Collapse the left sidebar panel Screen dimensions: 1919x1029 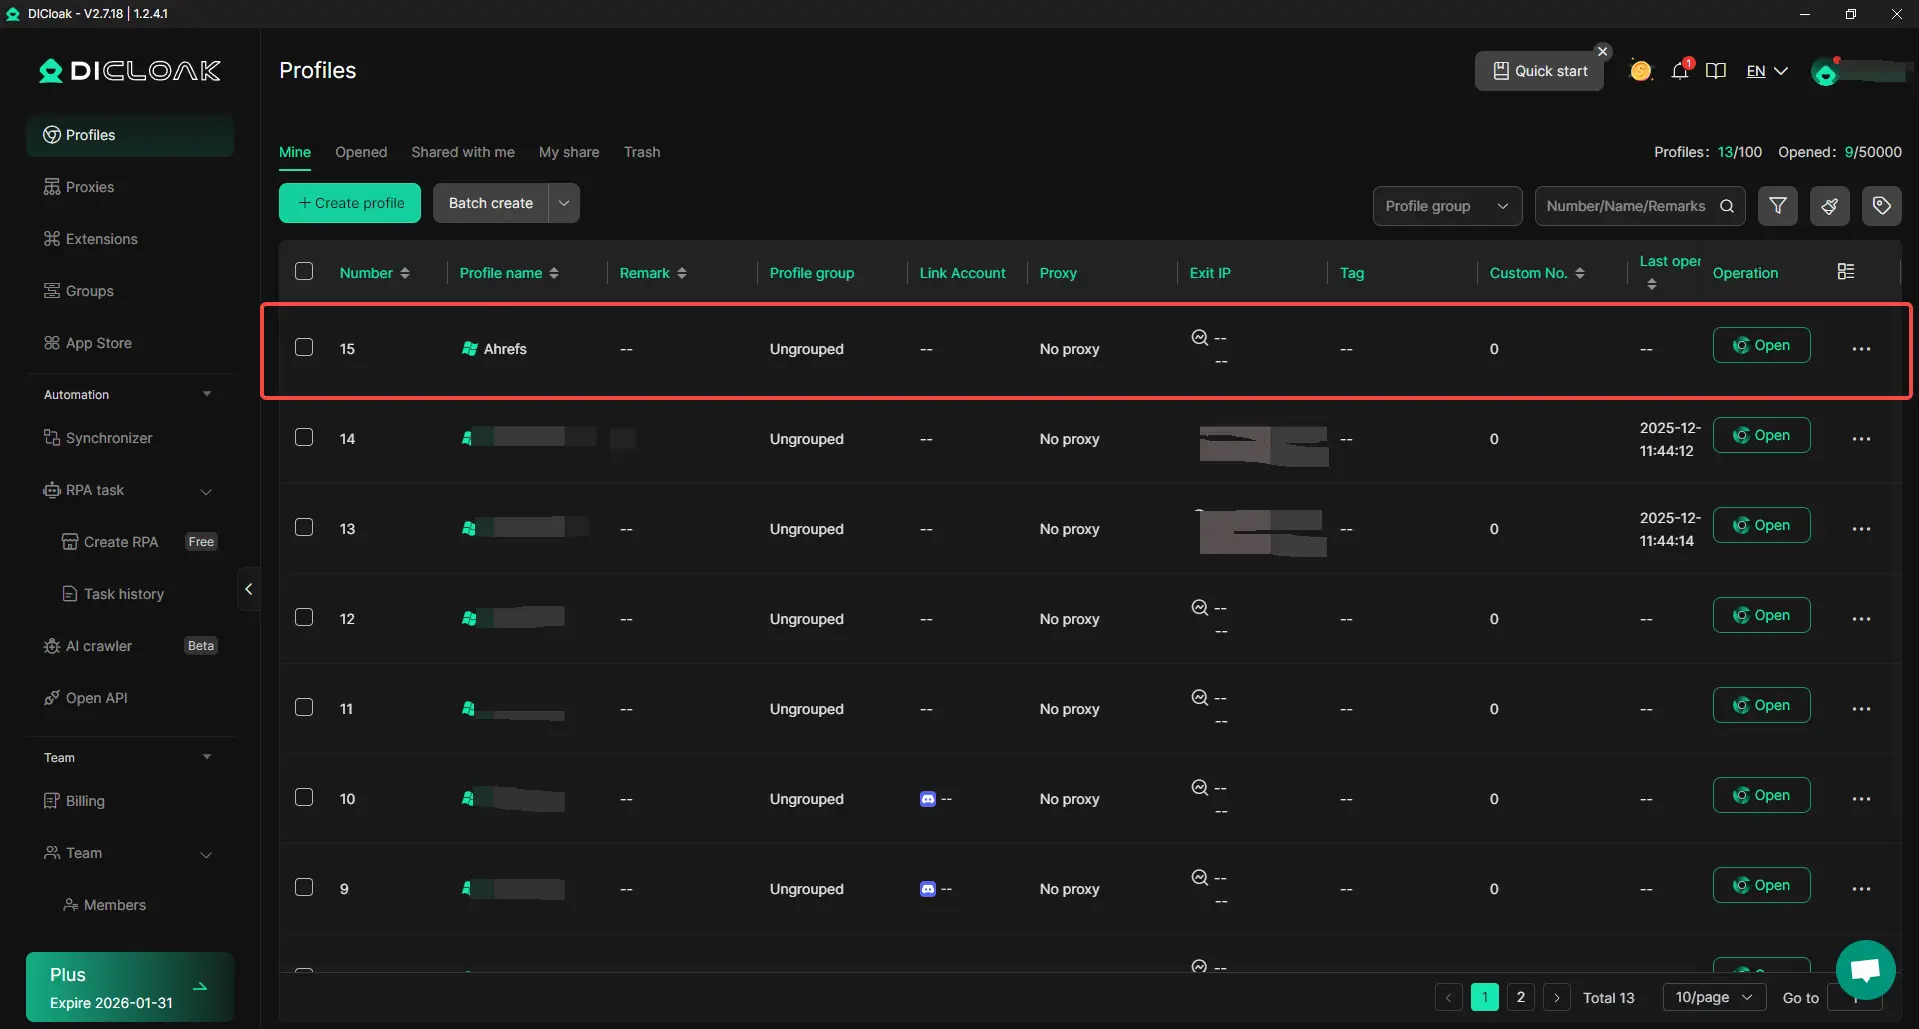[x=248, y=589]
